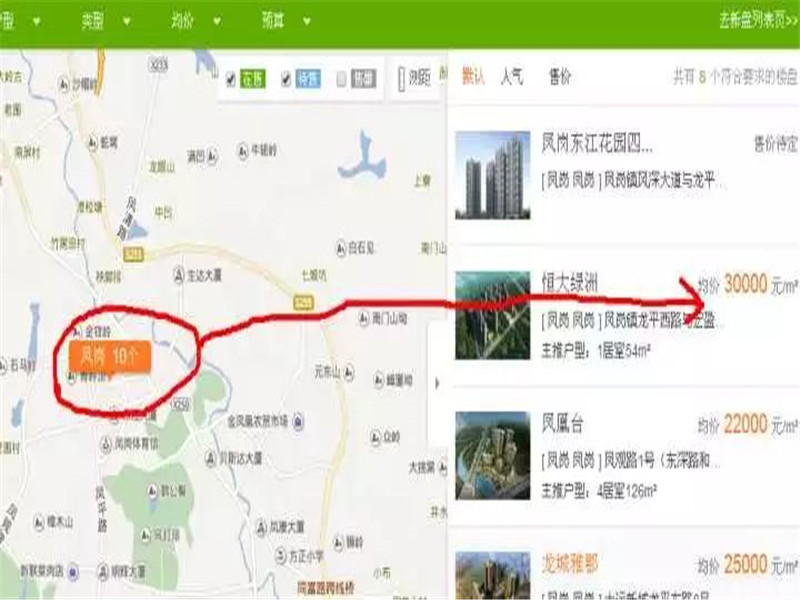Activate the 测距 distance measuring tool
The image size is (800, 600).
pyautogui.click(x=415, y=78)
